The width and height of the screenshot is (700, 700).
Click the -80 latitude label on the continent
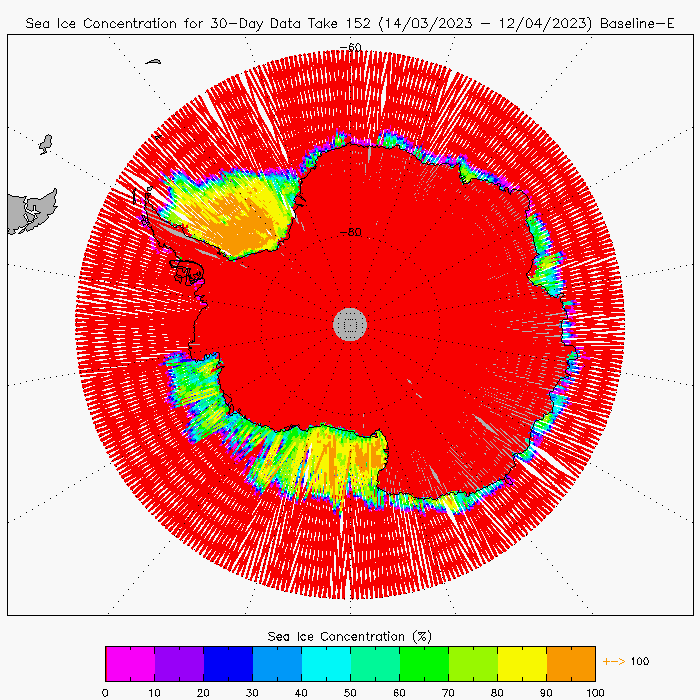pyautogui.click(x=350, y=232)
